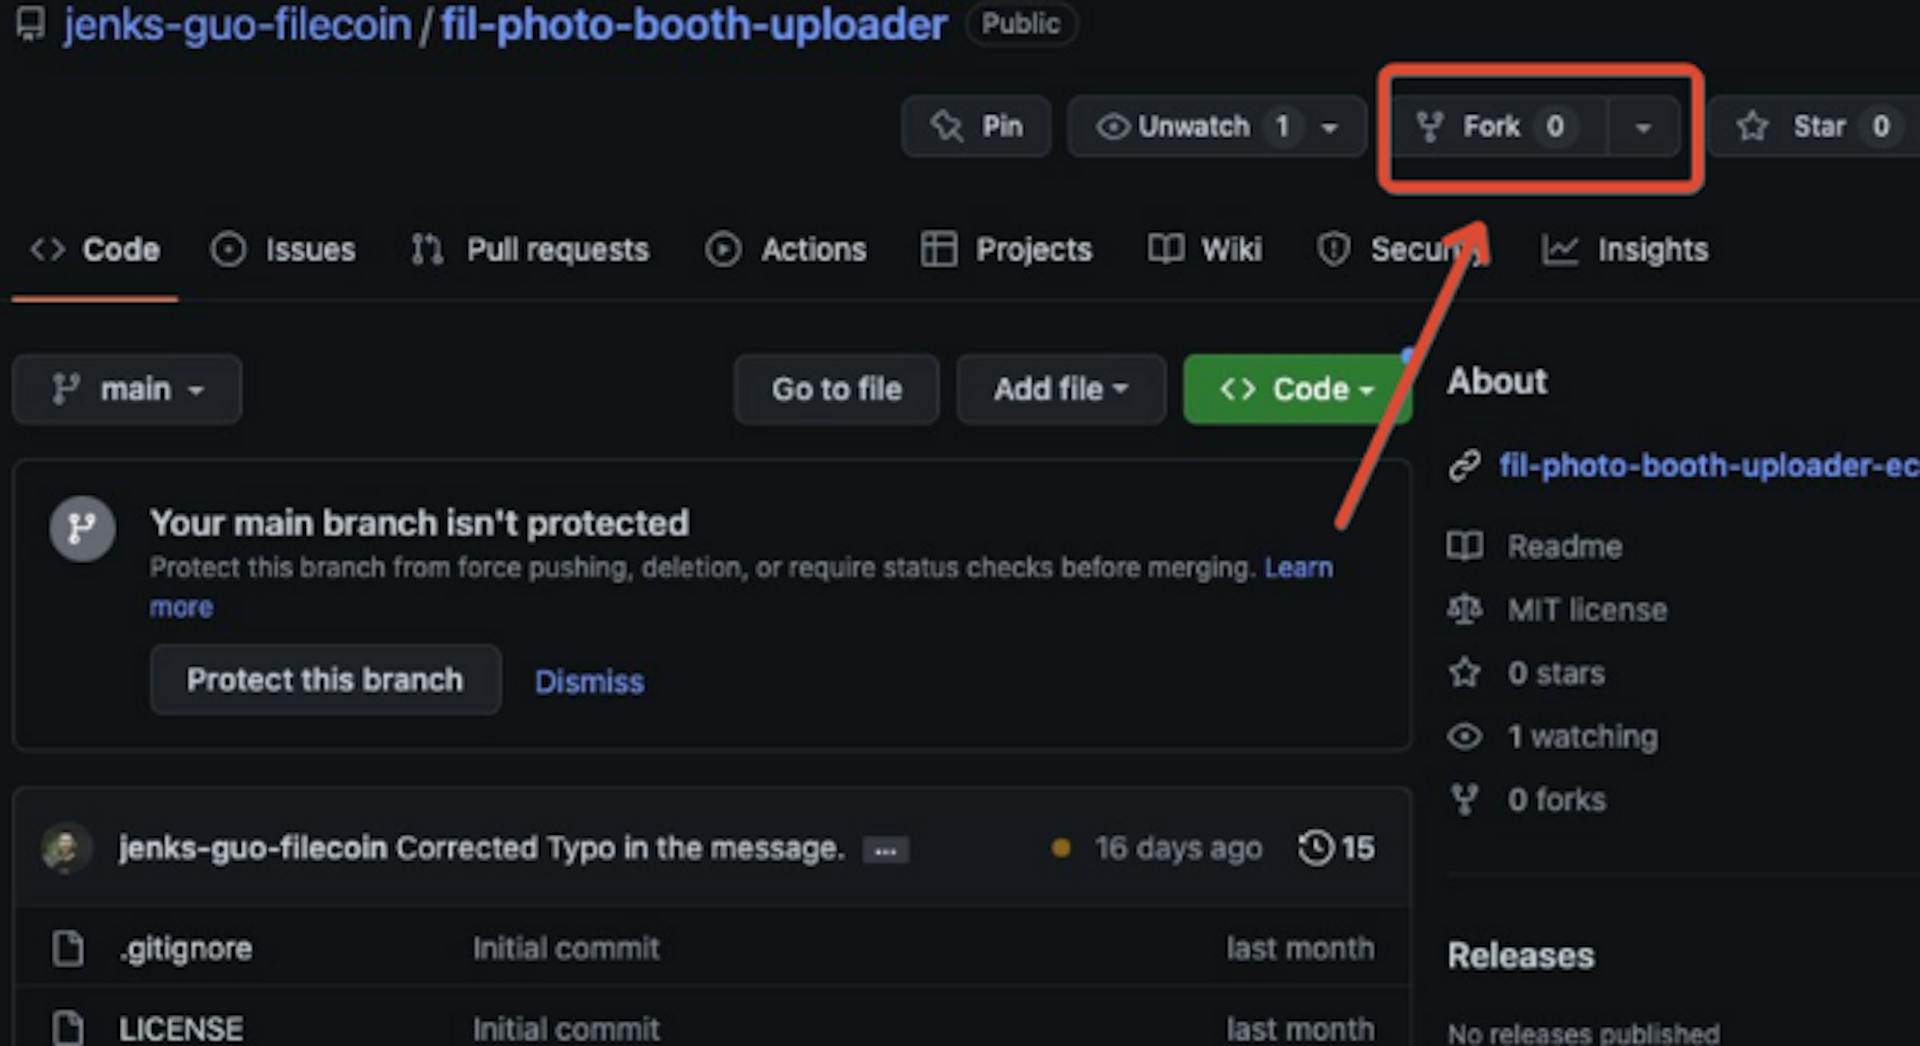Click the eye watching icon in About
Image resolution: width=1920 pixels, height=1046 pixels.
point(1465,737)
